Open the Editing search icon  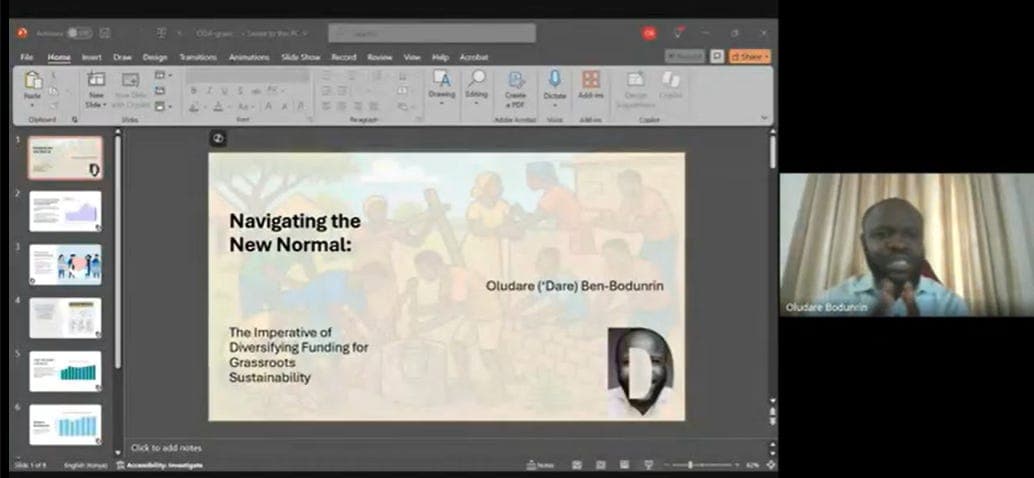(477, 79)
